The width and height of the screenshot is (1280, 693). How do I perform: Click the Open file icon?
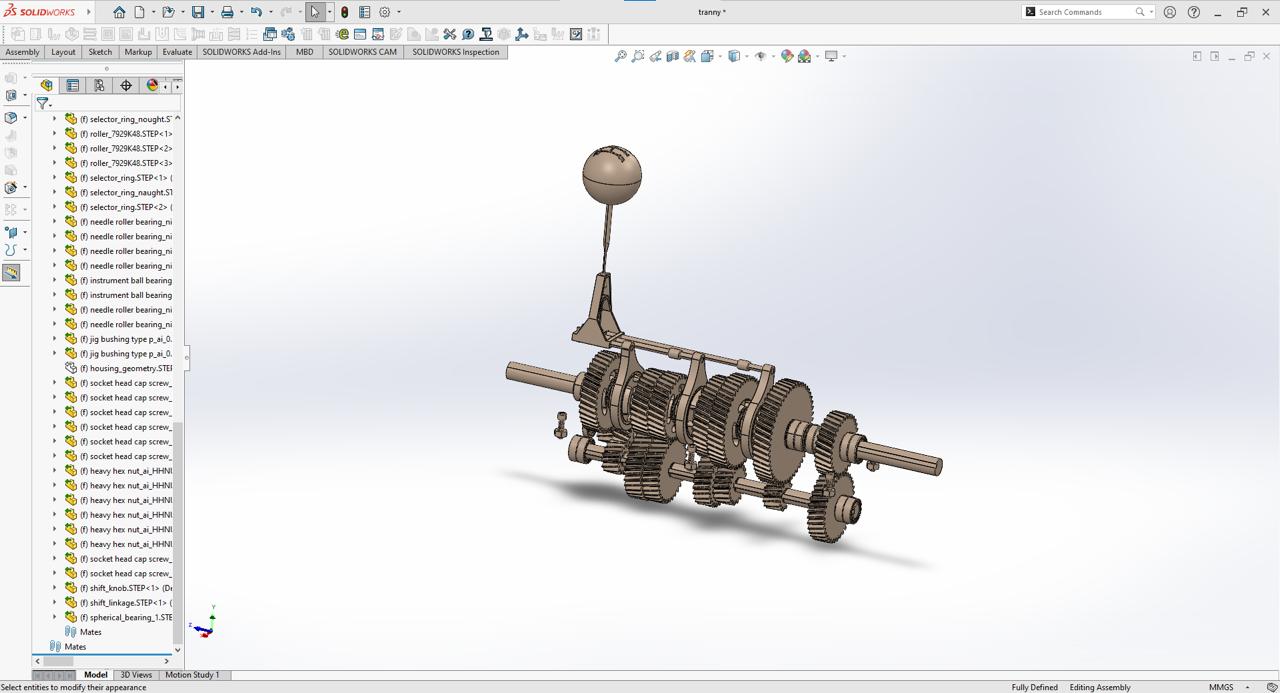[168, 12]
